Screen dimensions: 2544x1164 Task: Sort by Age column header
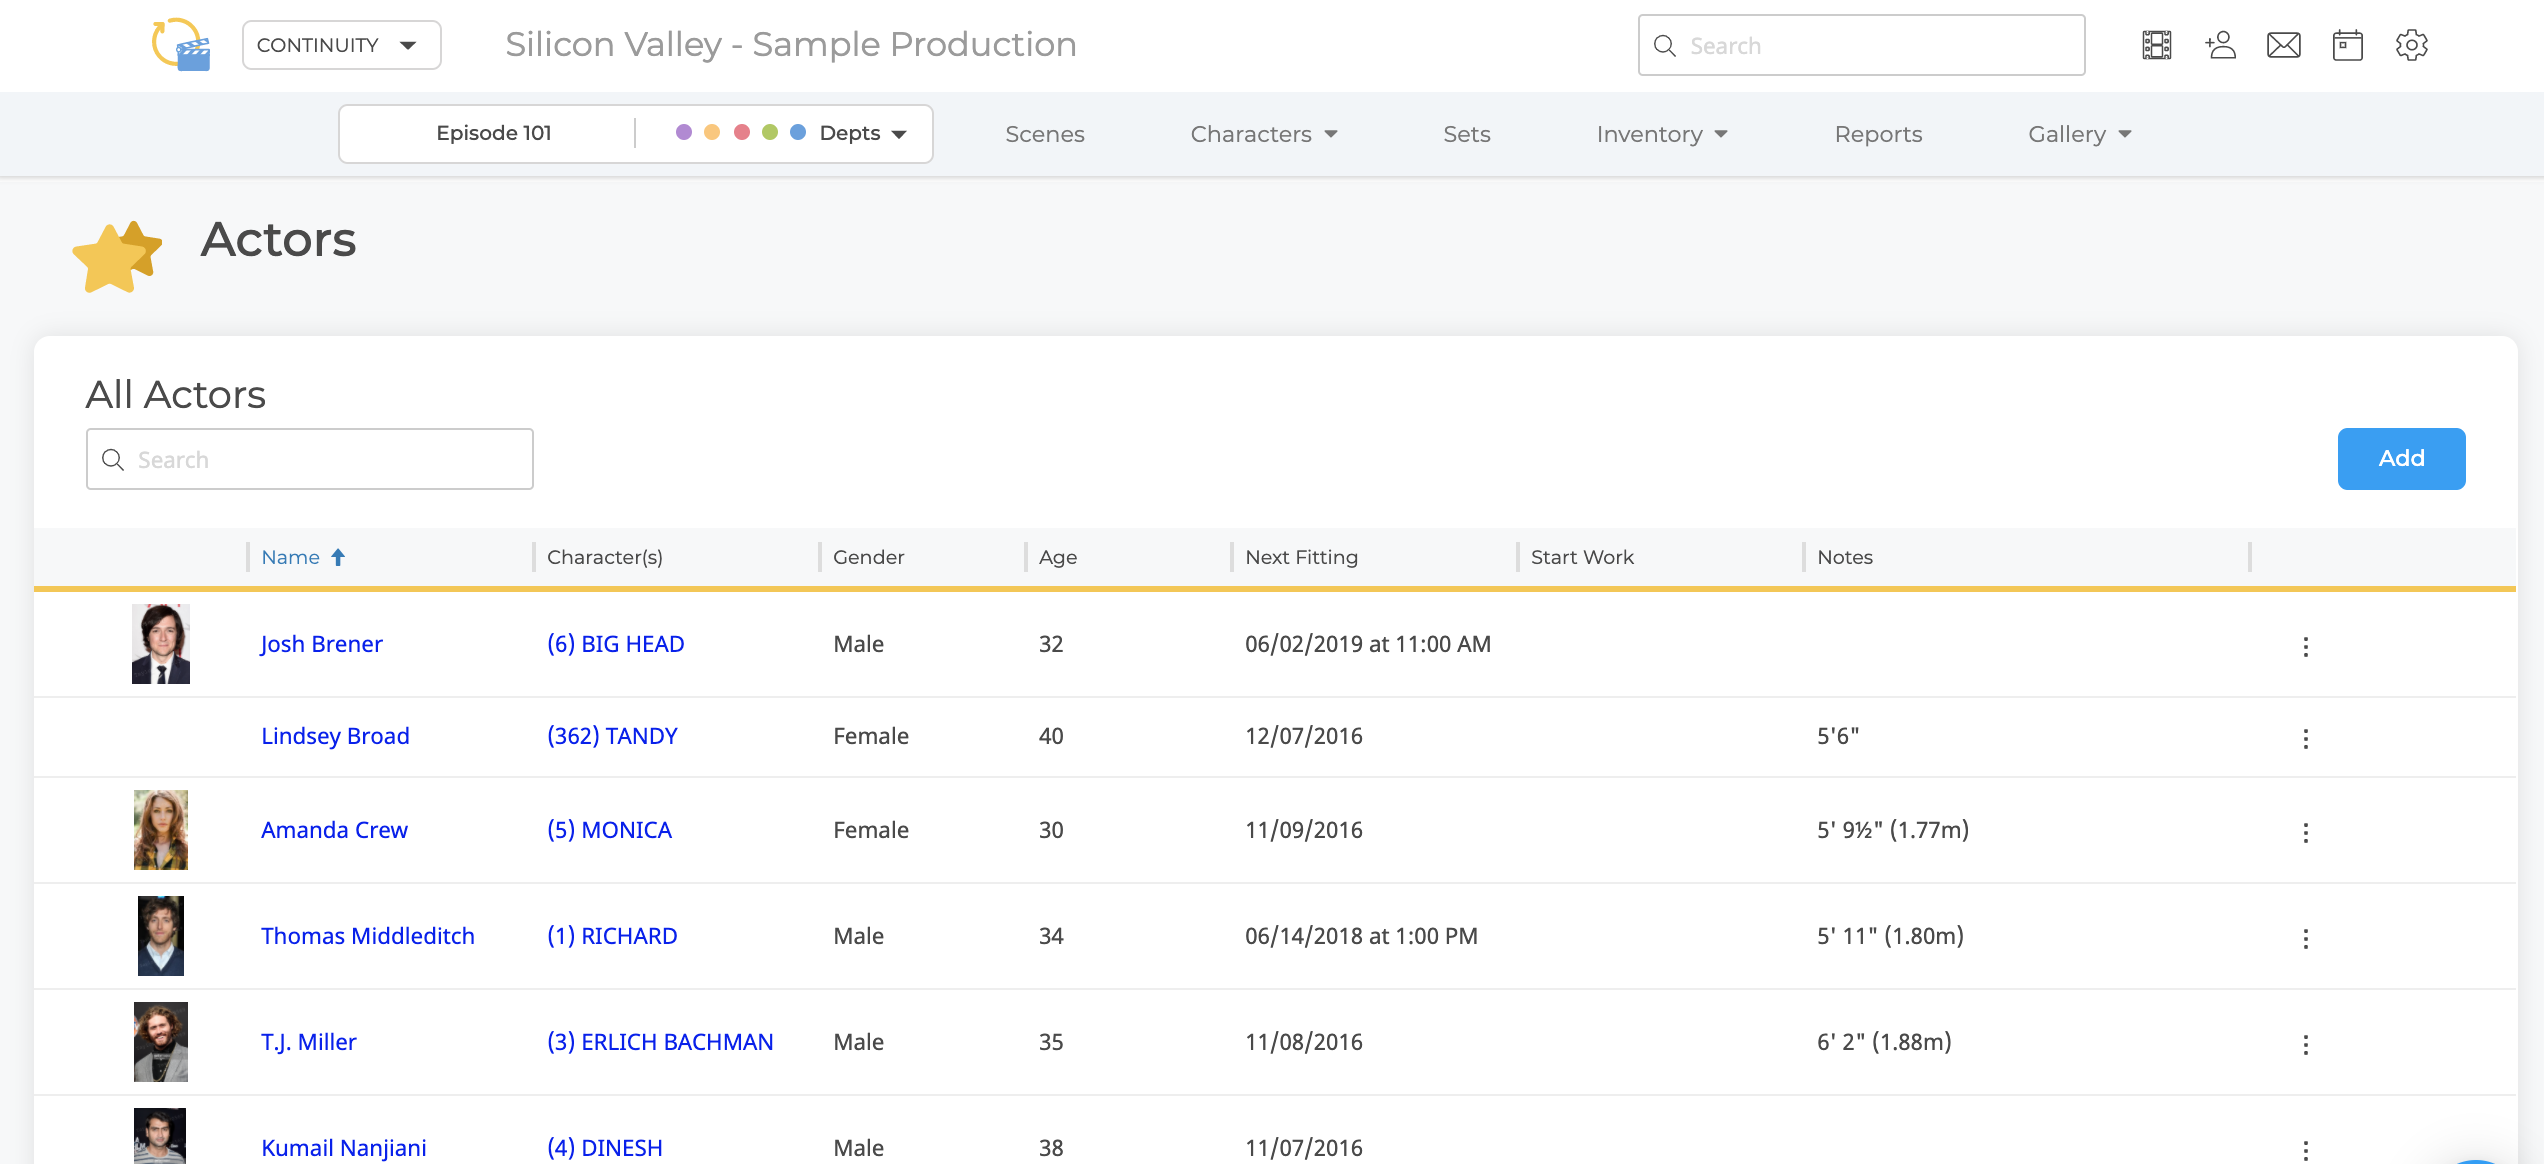(1058, 557)
